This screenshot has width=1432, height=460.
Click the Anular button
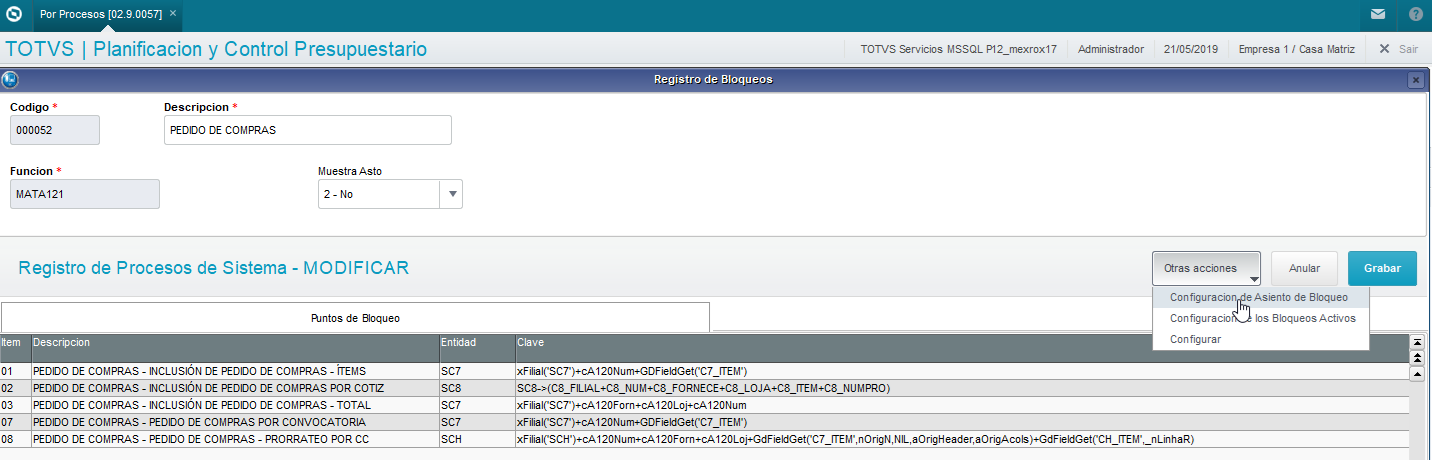coord(1304,268)
